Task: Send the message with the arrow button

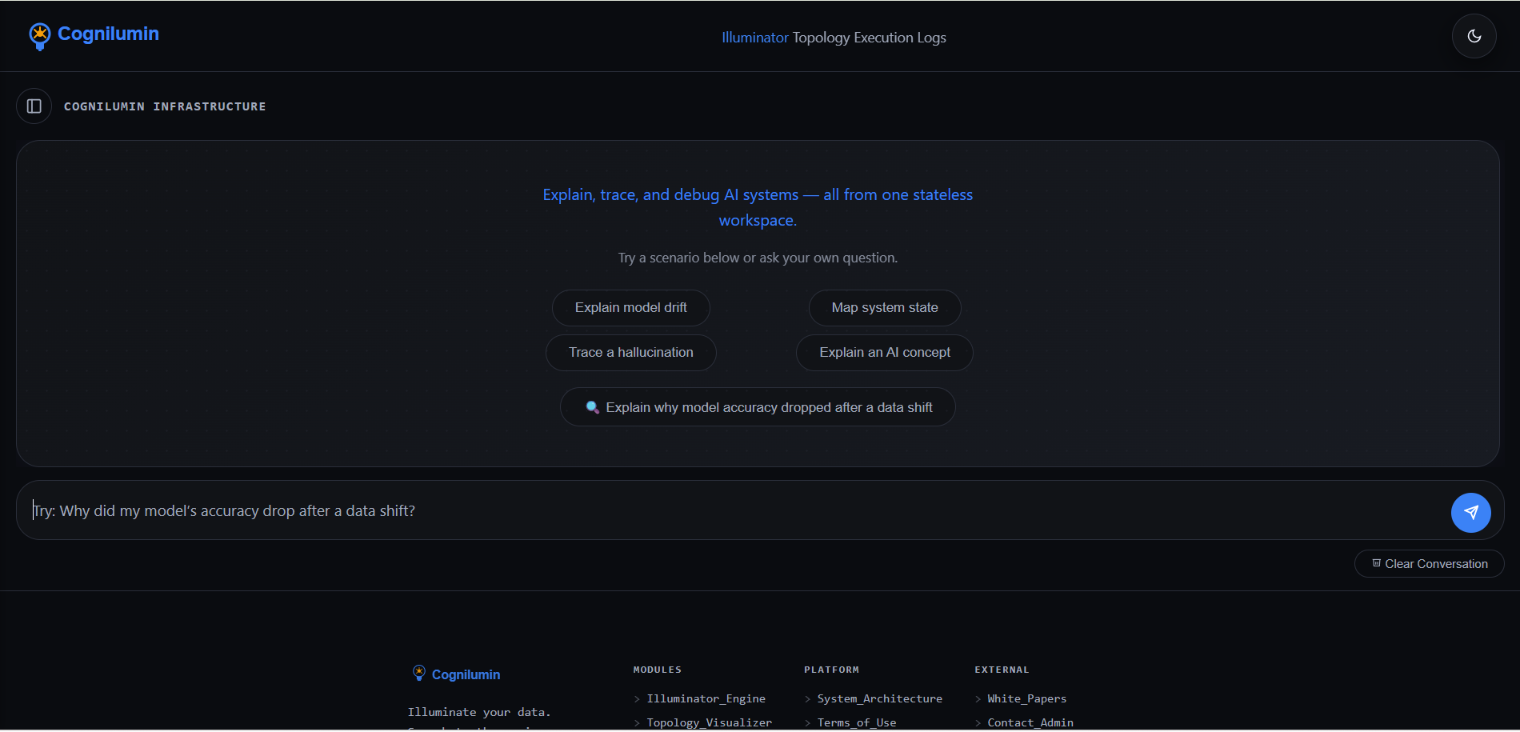Action: pos(1471,512)
